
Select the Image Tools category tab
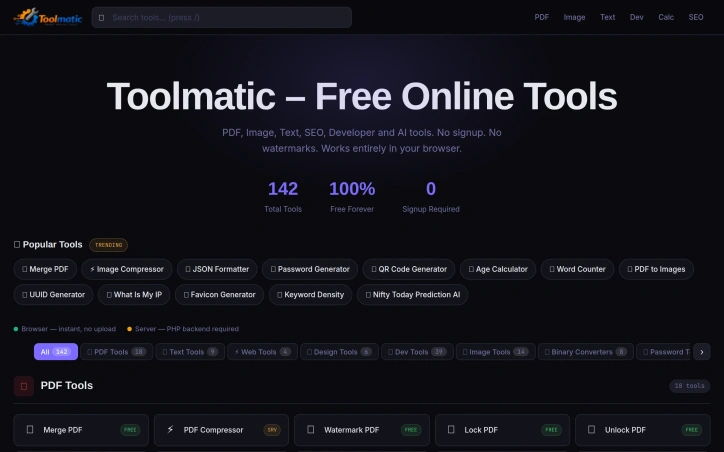click(495, 352)
